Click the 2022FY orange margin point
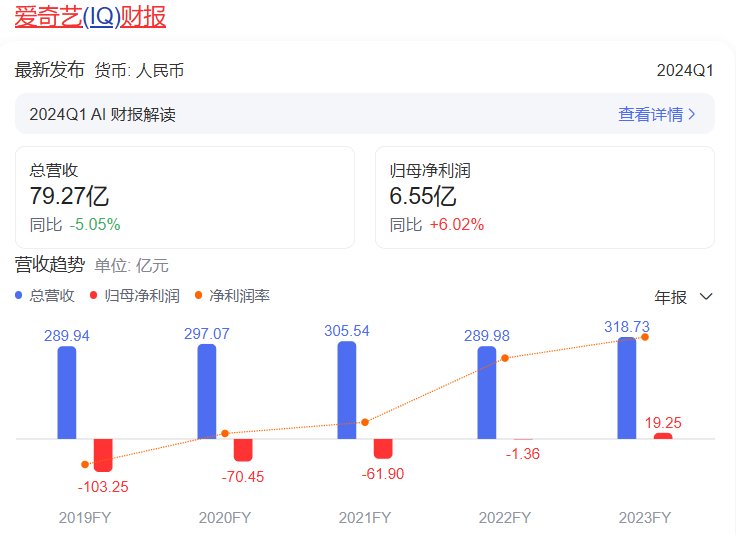Image resolution: width=736 pixels, height=535 pixels. click(505, 358)
